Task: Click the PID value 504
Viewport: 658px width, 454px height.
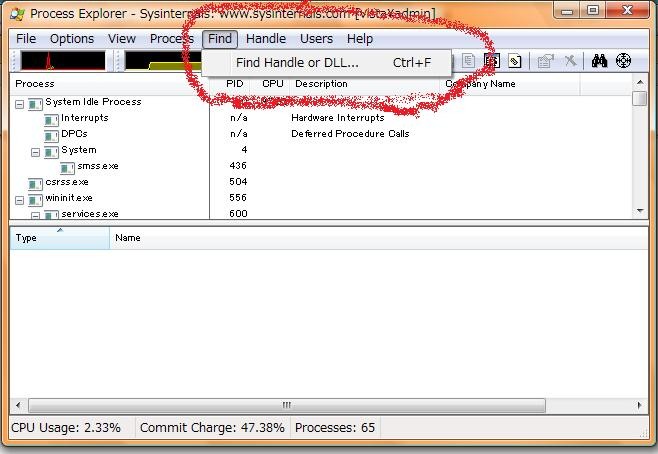Action: click(x=238, y=182)
